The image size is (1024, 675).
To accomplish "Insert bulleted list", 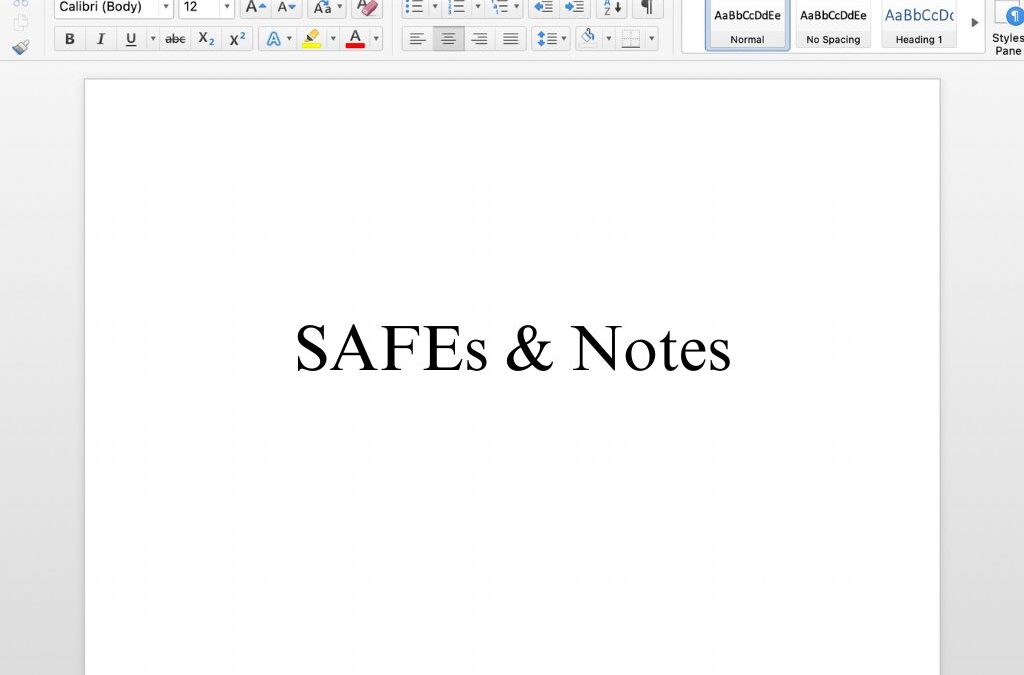I will click(415, 7).
